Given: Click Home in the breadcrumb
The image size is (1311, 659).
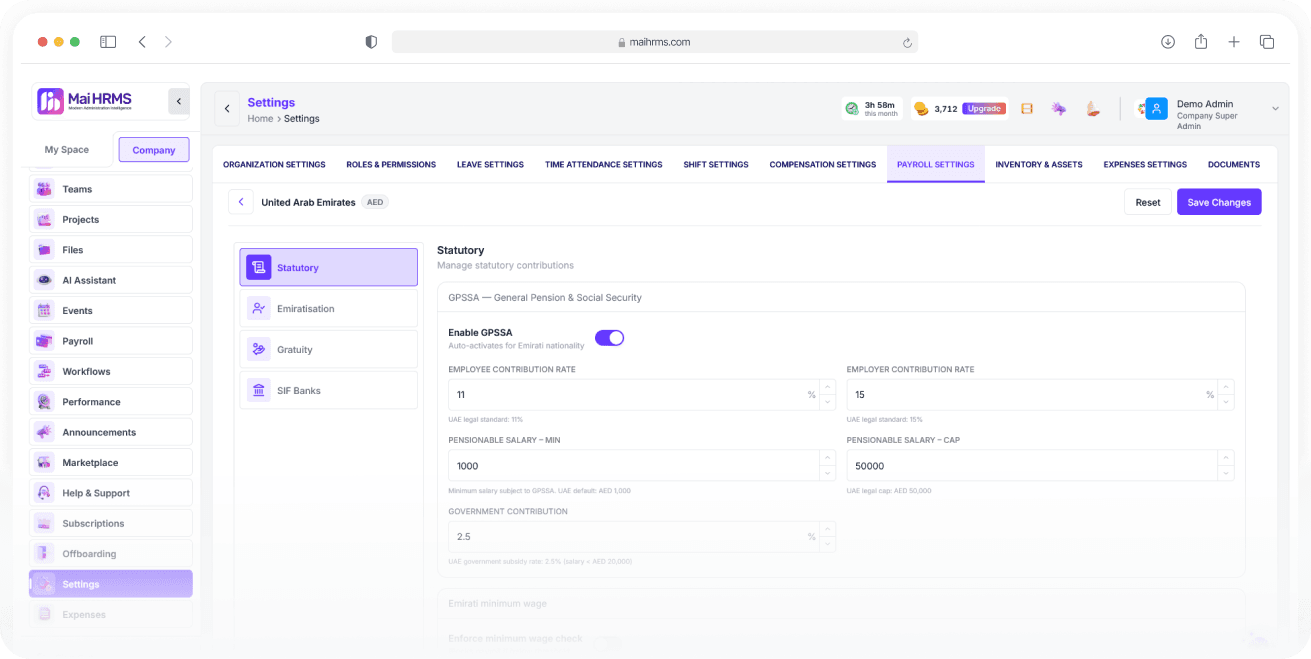Looking at the screenshot, I should (260, 118).
